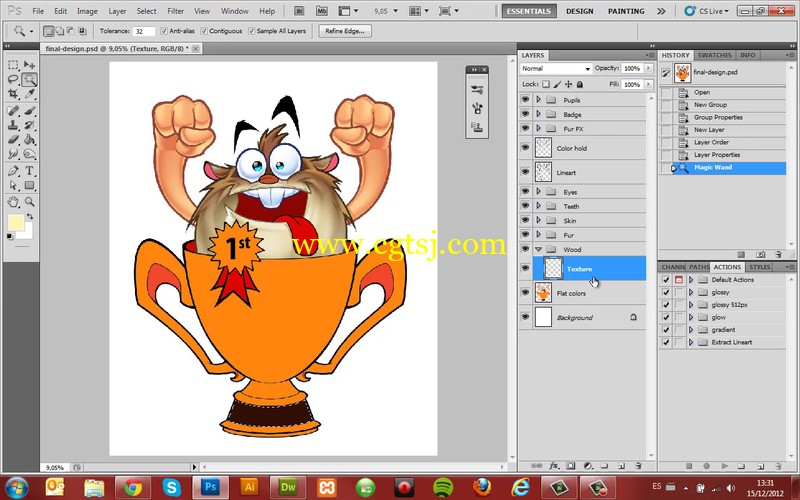This screenshot has height=500, width=800.
Task: Toggle the glossy action set checkbox
Action: point(665,292)
